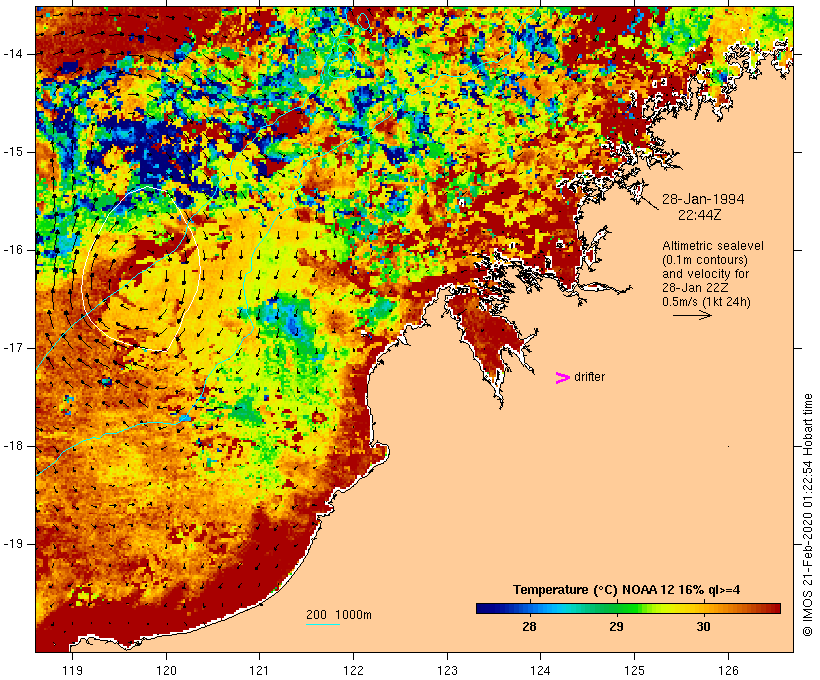Click the longitude label '122'

tap(354, 670)
